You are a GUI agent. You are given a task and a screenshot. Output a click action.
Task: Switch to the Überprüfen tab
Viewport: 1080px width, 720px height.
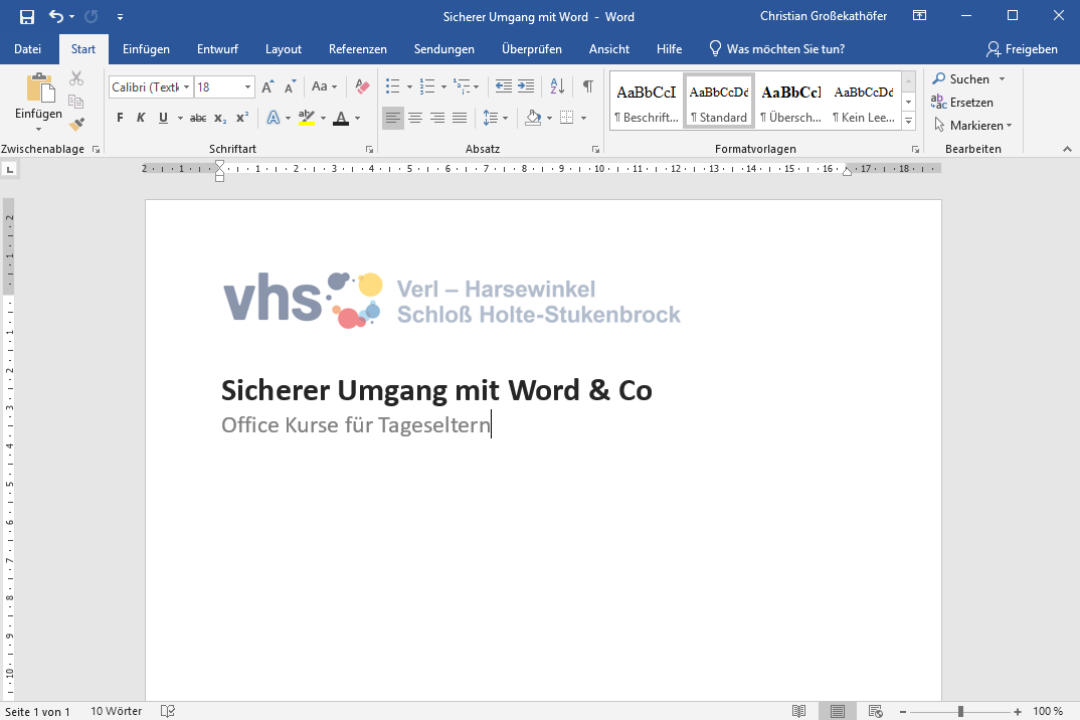coord(532,49)
